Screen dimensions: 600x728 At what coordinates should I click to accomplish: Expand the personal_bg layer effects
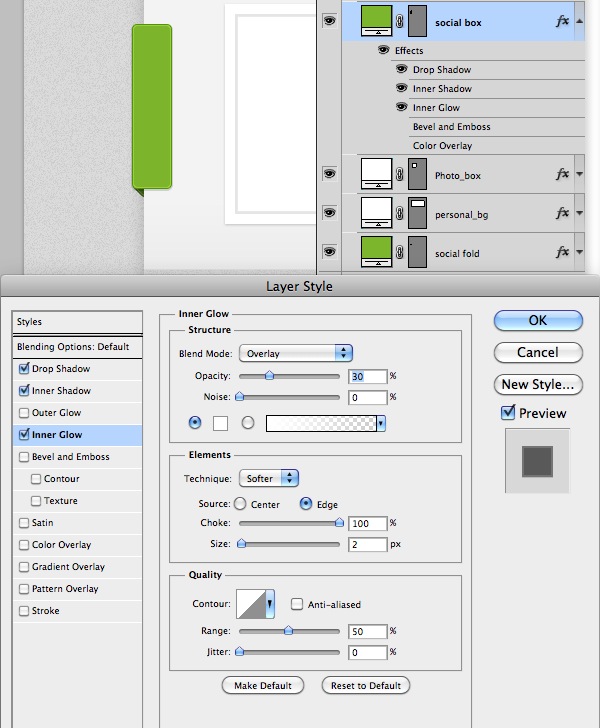click(579, 213)
